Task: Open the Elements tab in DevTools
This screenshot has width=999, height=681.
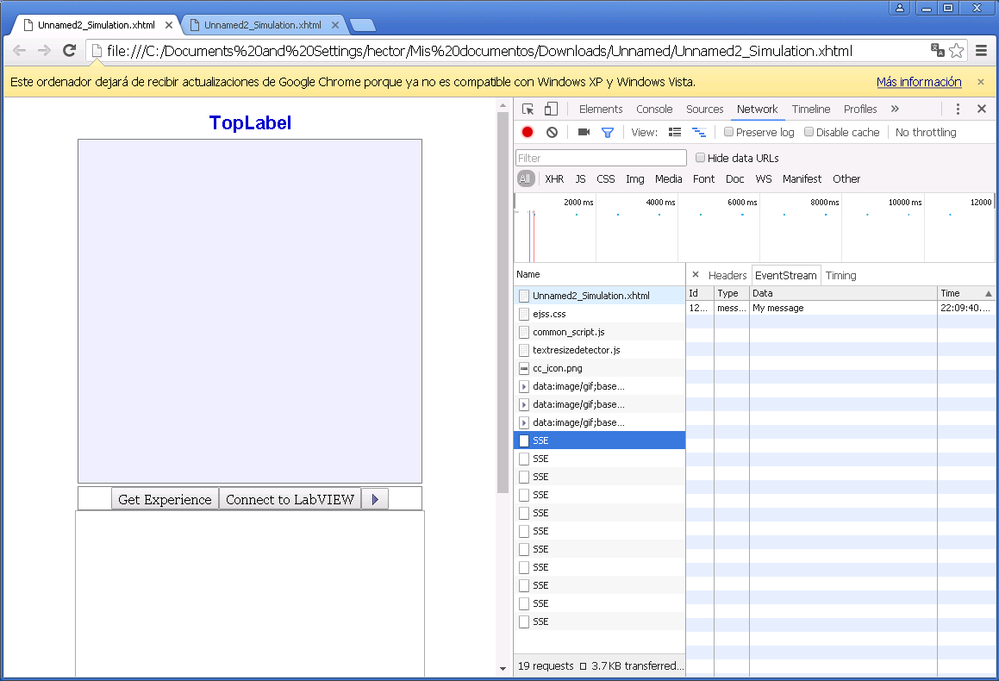Action: [x=601, y=109]
